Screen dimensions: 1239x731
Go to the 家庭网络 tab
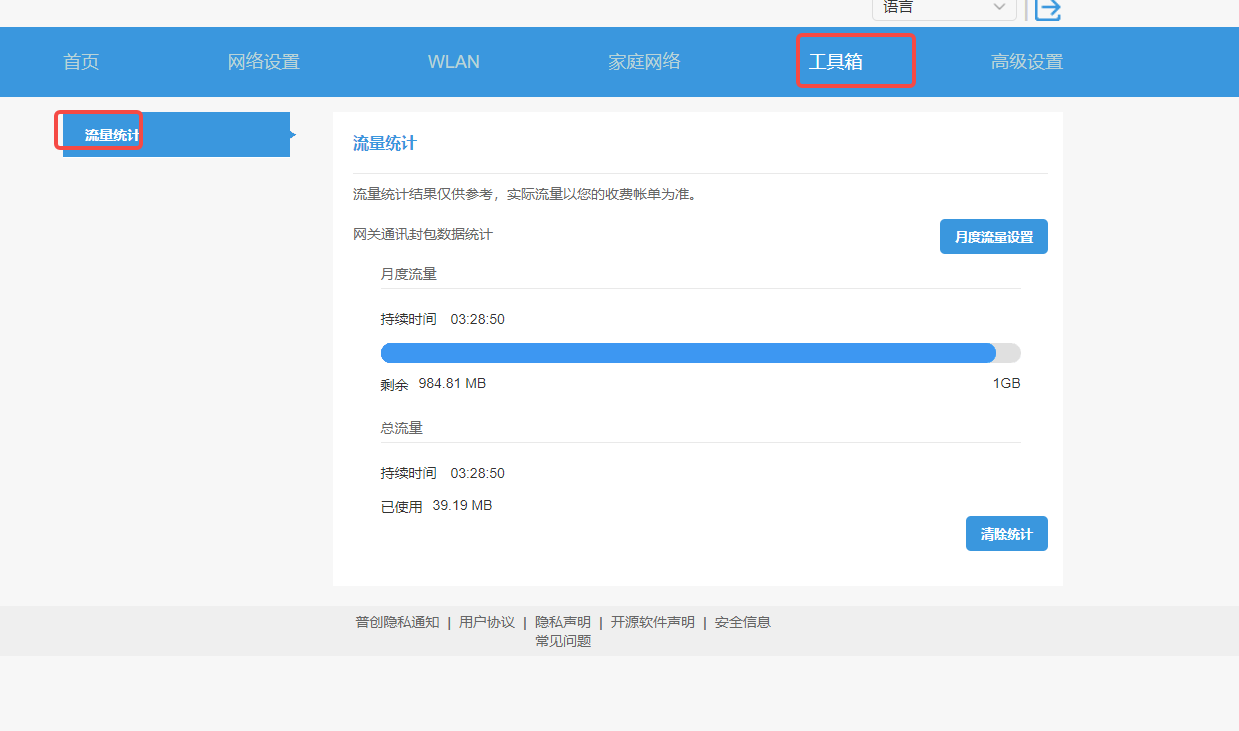point(644,61)
